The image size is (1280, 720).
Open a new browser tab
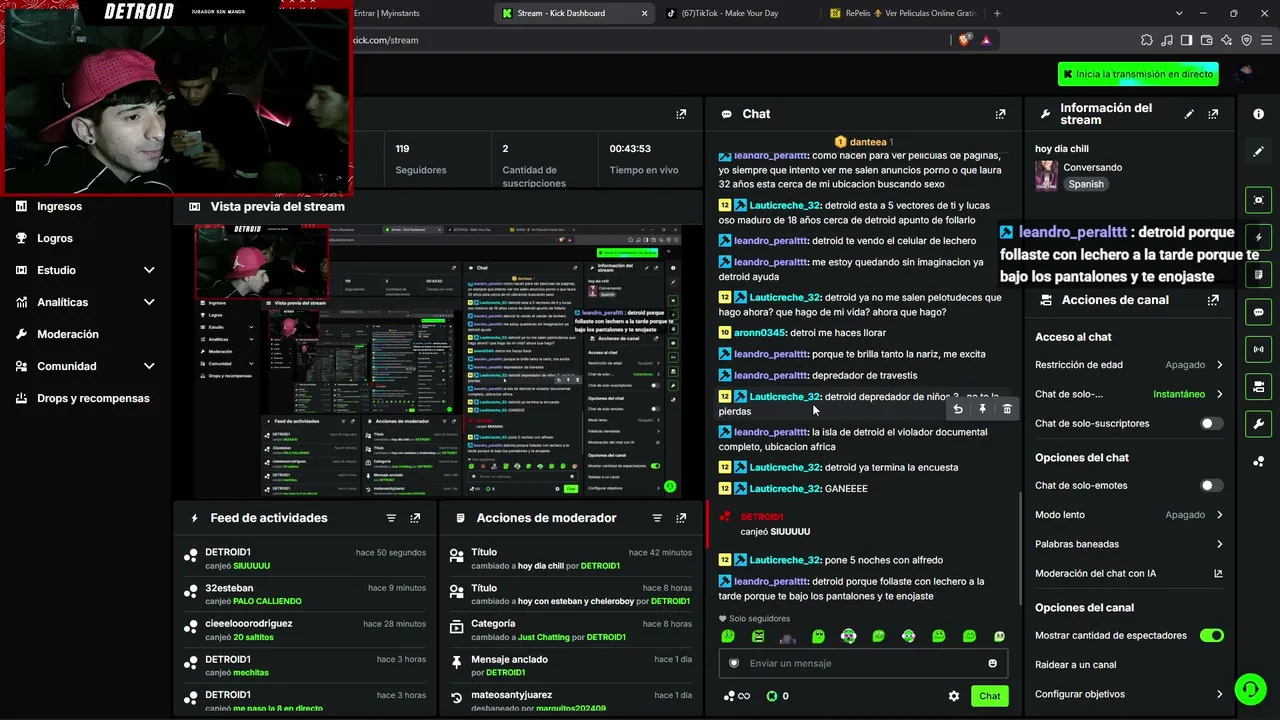(997, 13)
